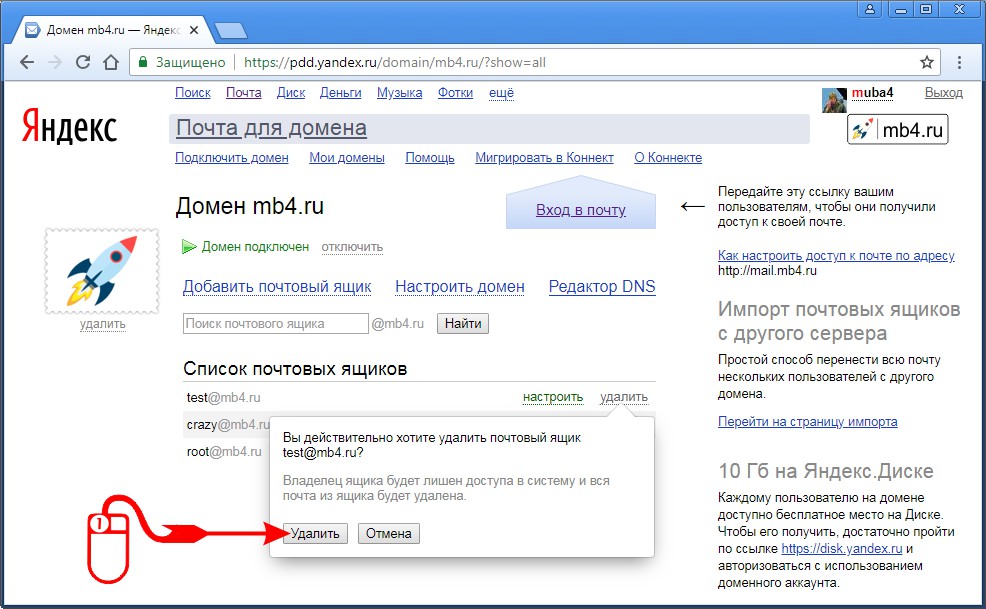Screen dimensions: 986x609
Task: Log out via the Выход link
Action: click(x=943, y=92)
